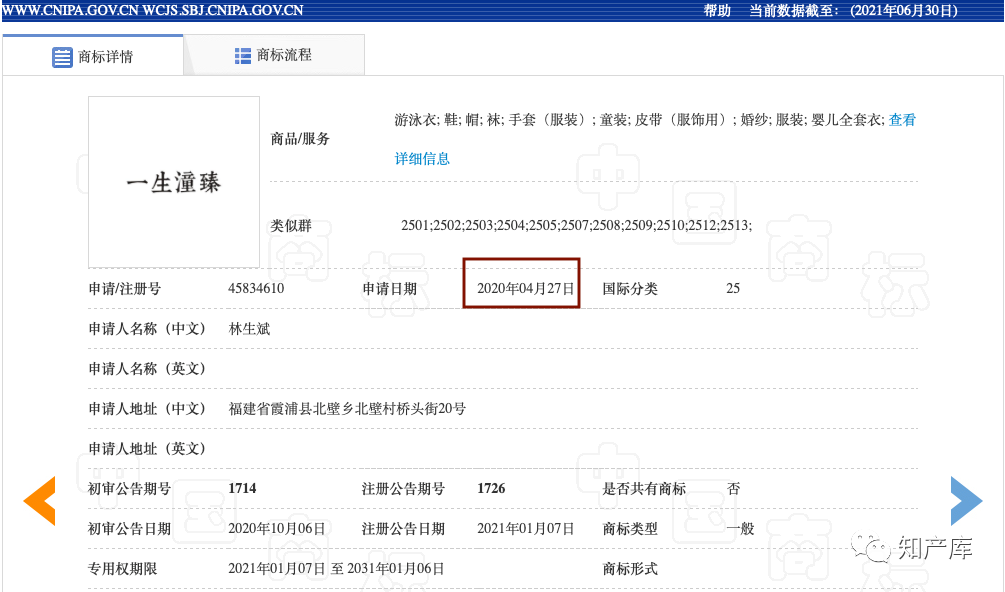Click the applicant name 林生斌
Image resolution: width=1005 pixels, height=592 pixels.
pos(249,329)
